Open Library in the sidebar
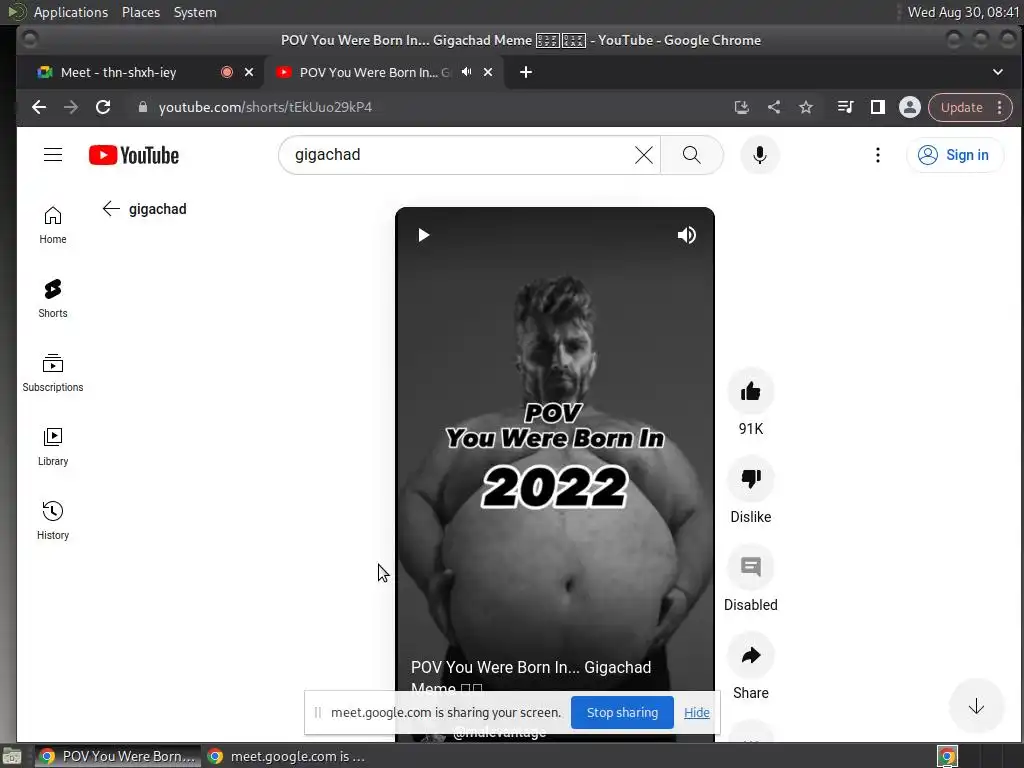This screenshot has height=768, width=1024. (53, 447)
